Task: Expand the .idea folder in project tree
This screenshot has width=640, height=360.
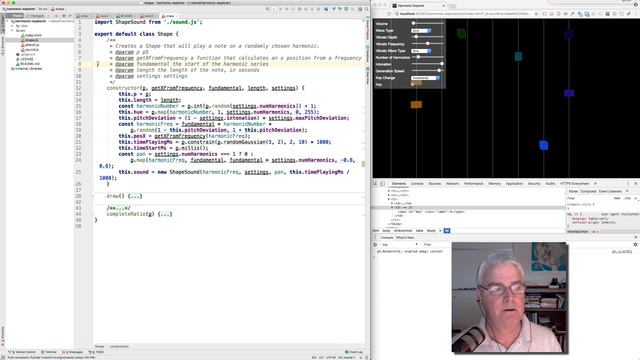Action: point(12,26)
